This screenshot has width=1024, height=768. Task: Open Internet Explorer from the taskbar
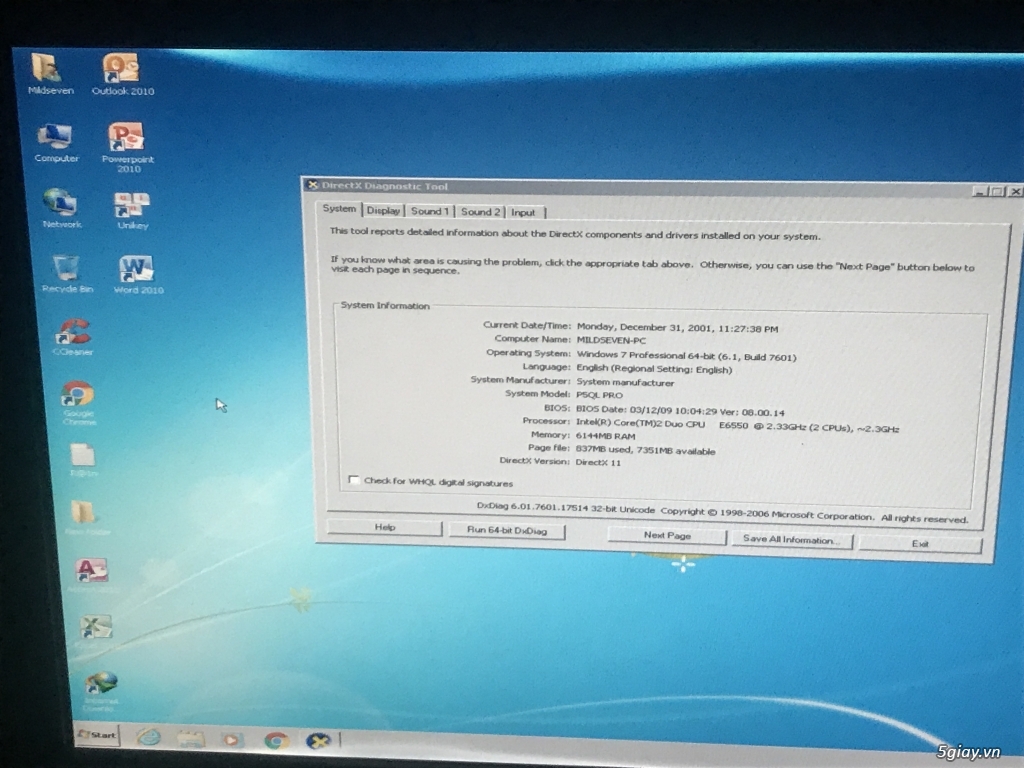pos(149,738)
